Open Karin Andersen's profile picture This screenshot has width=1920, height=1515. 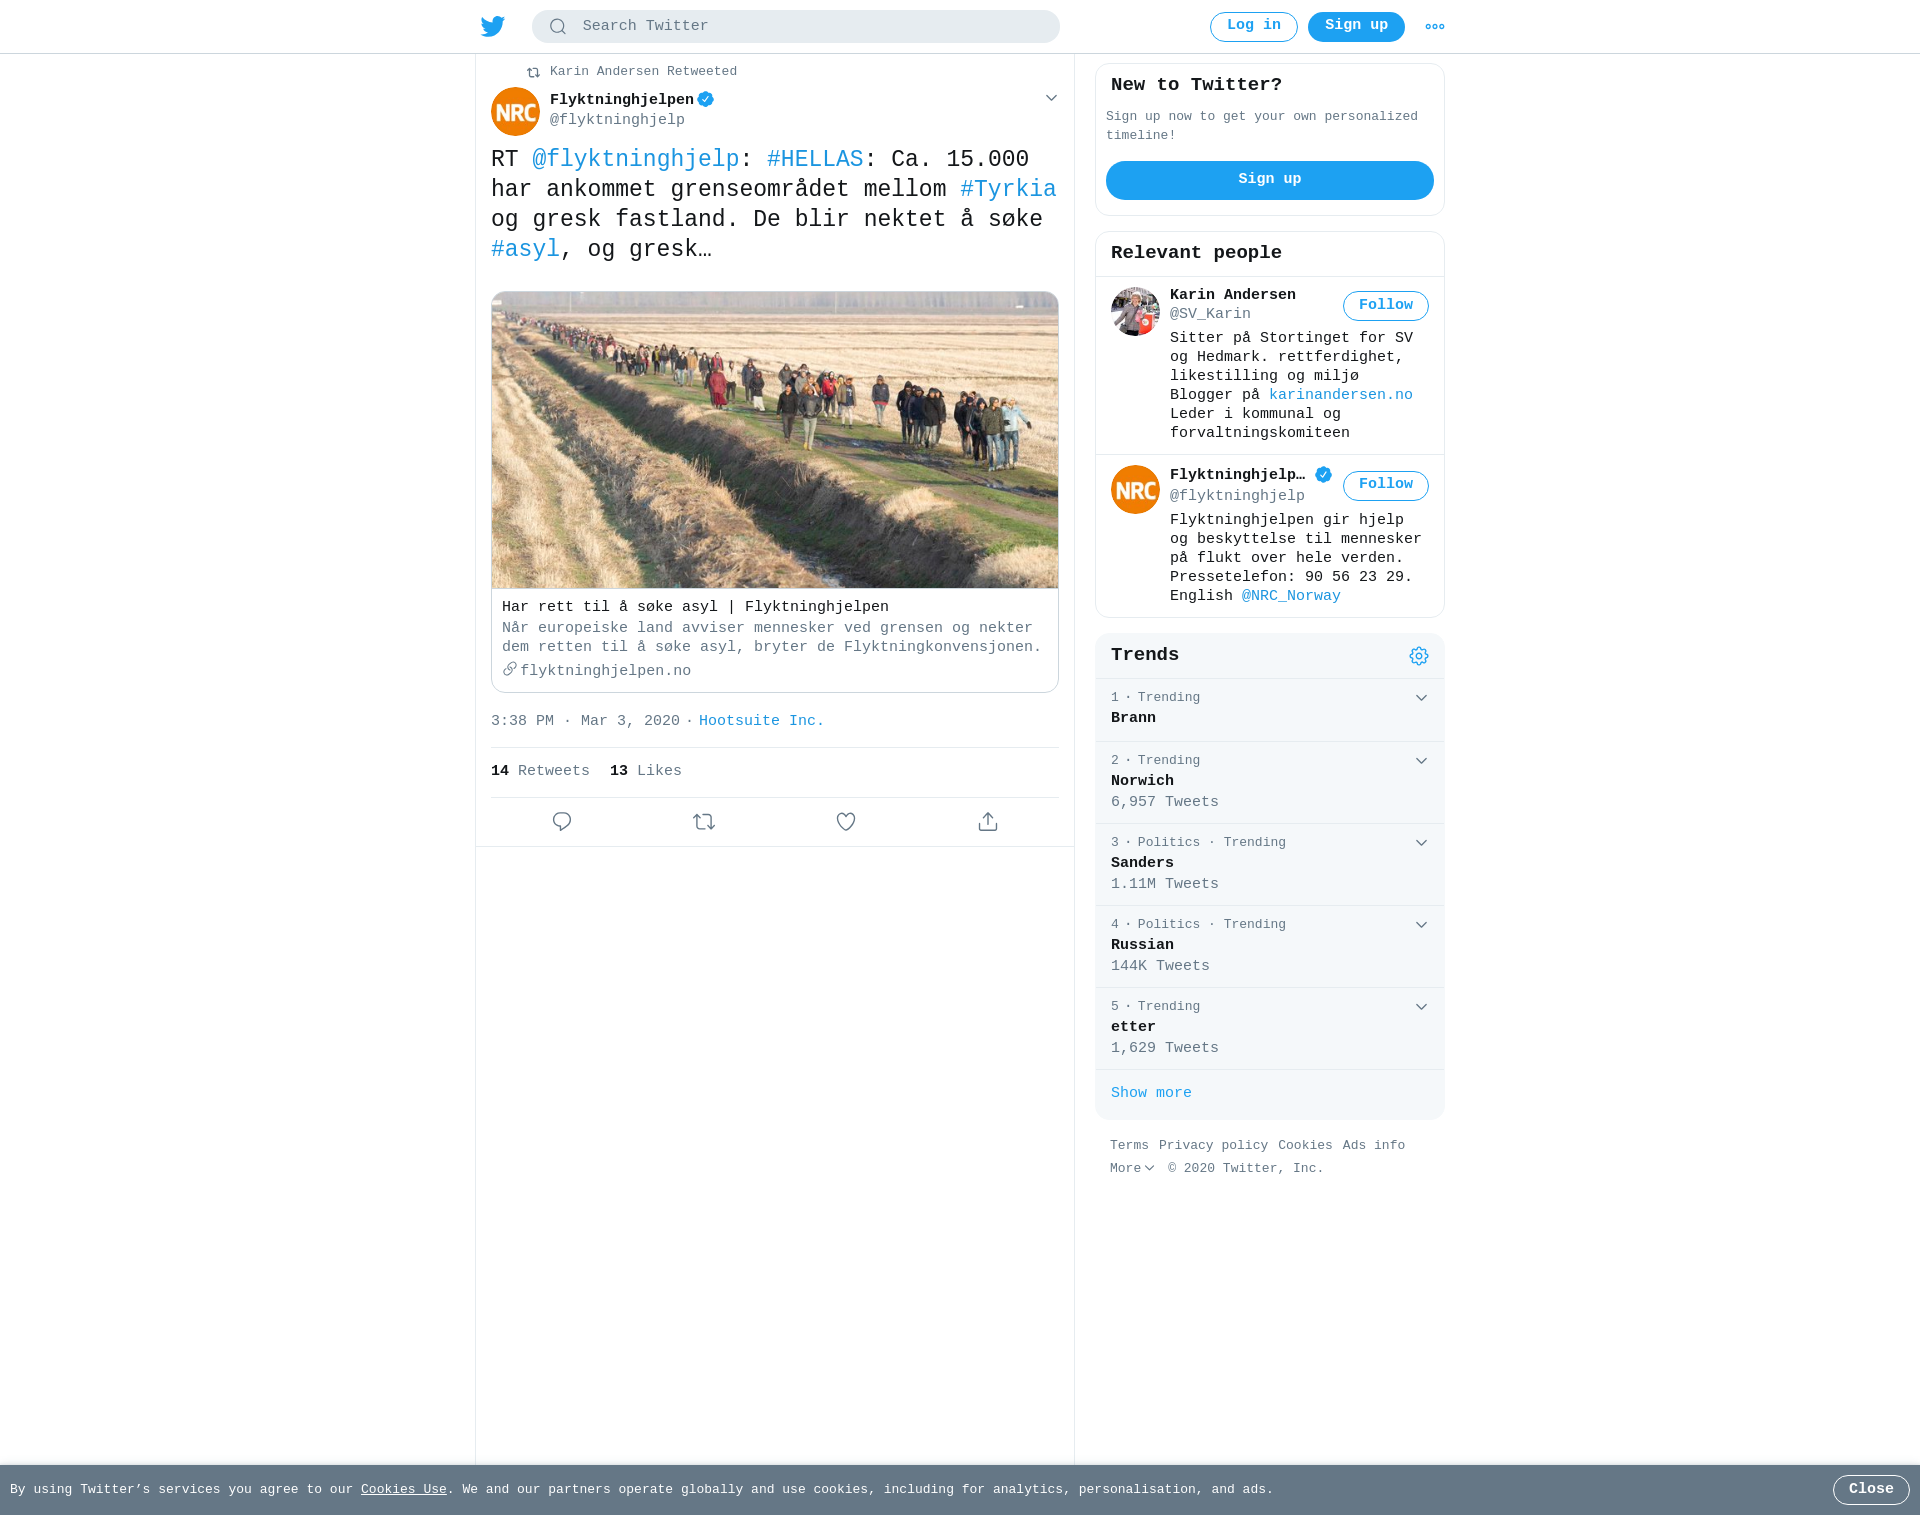click(x=1135, y=311)
